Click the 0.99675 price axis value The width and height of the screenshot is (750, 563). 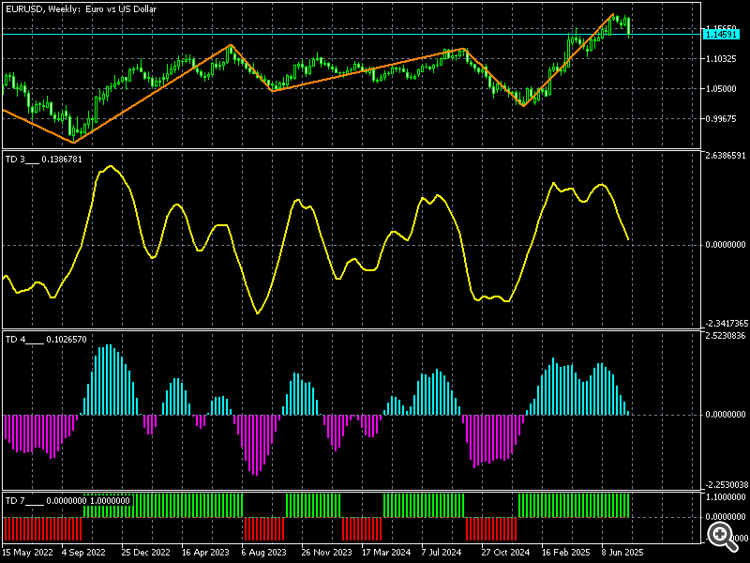[x=721, y=119]
